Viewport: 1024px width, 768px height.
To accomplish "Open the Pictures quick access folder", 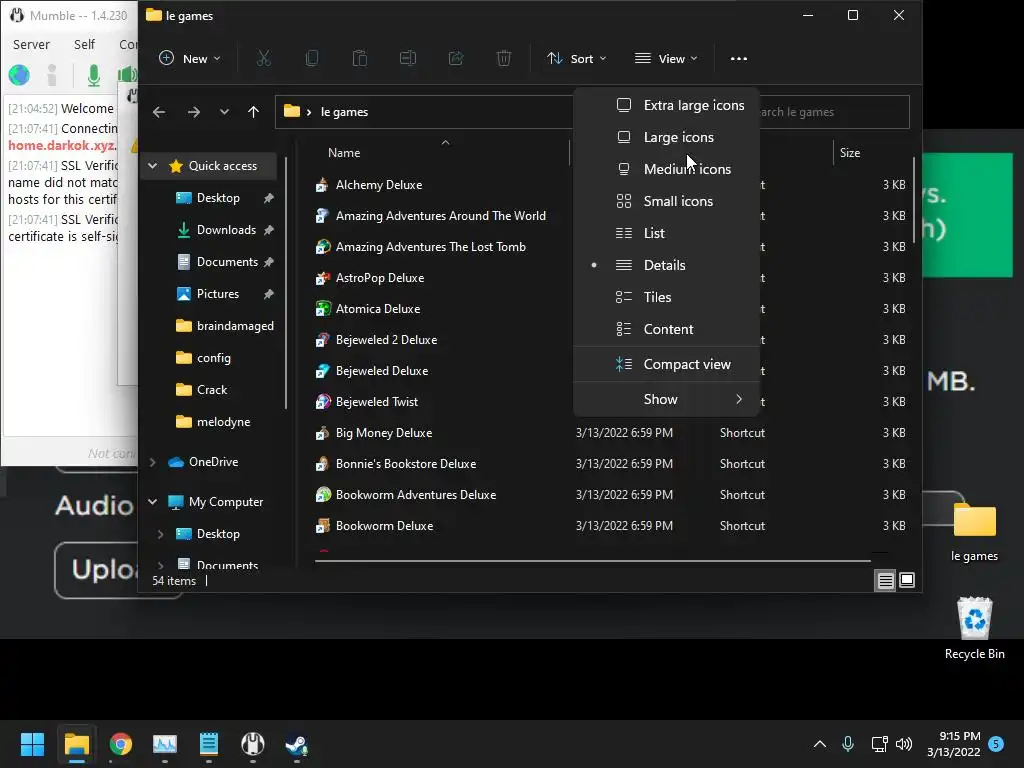I will pyautogui.click(x=216, y=294).
